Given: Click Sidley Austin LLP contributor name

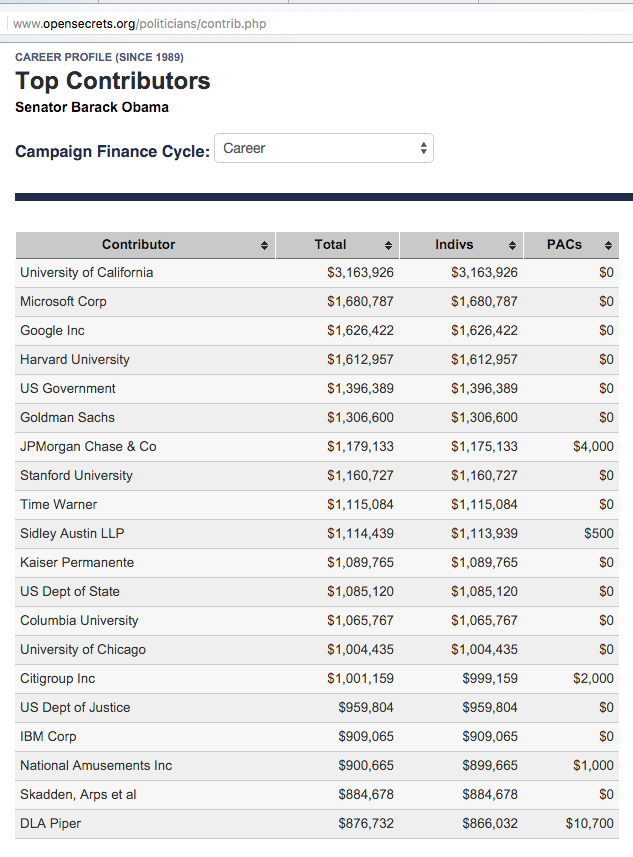Looking at the screenshot, I should tap(72, 533).
